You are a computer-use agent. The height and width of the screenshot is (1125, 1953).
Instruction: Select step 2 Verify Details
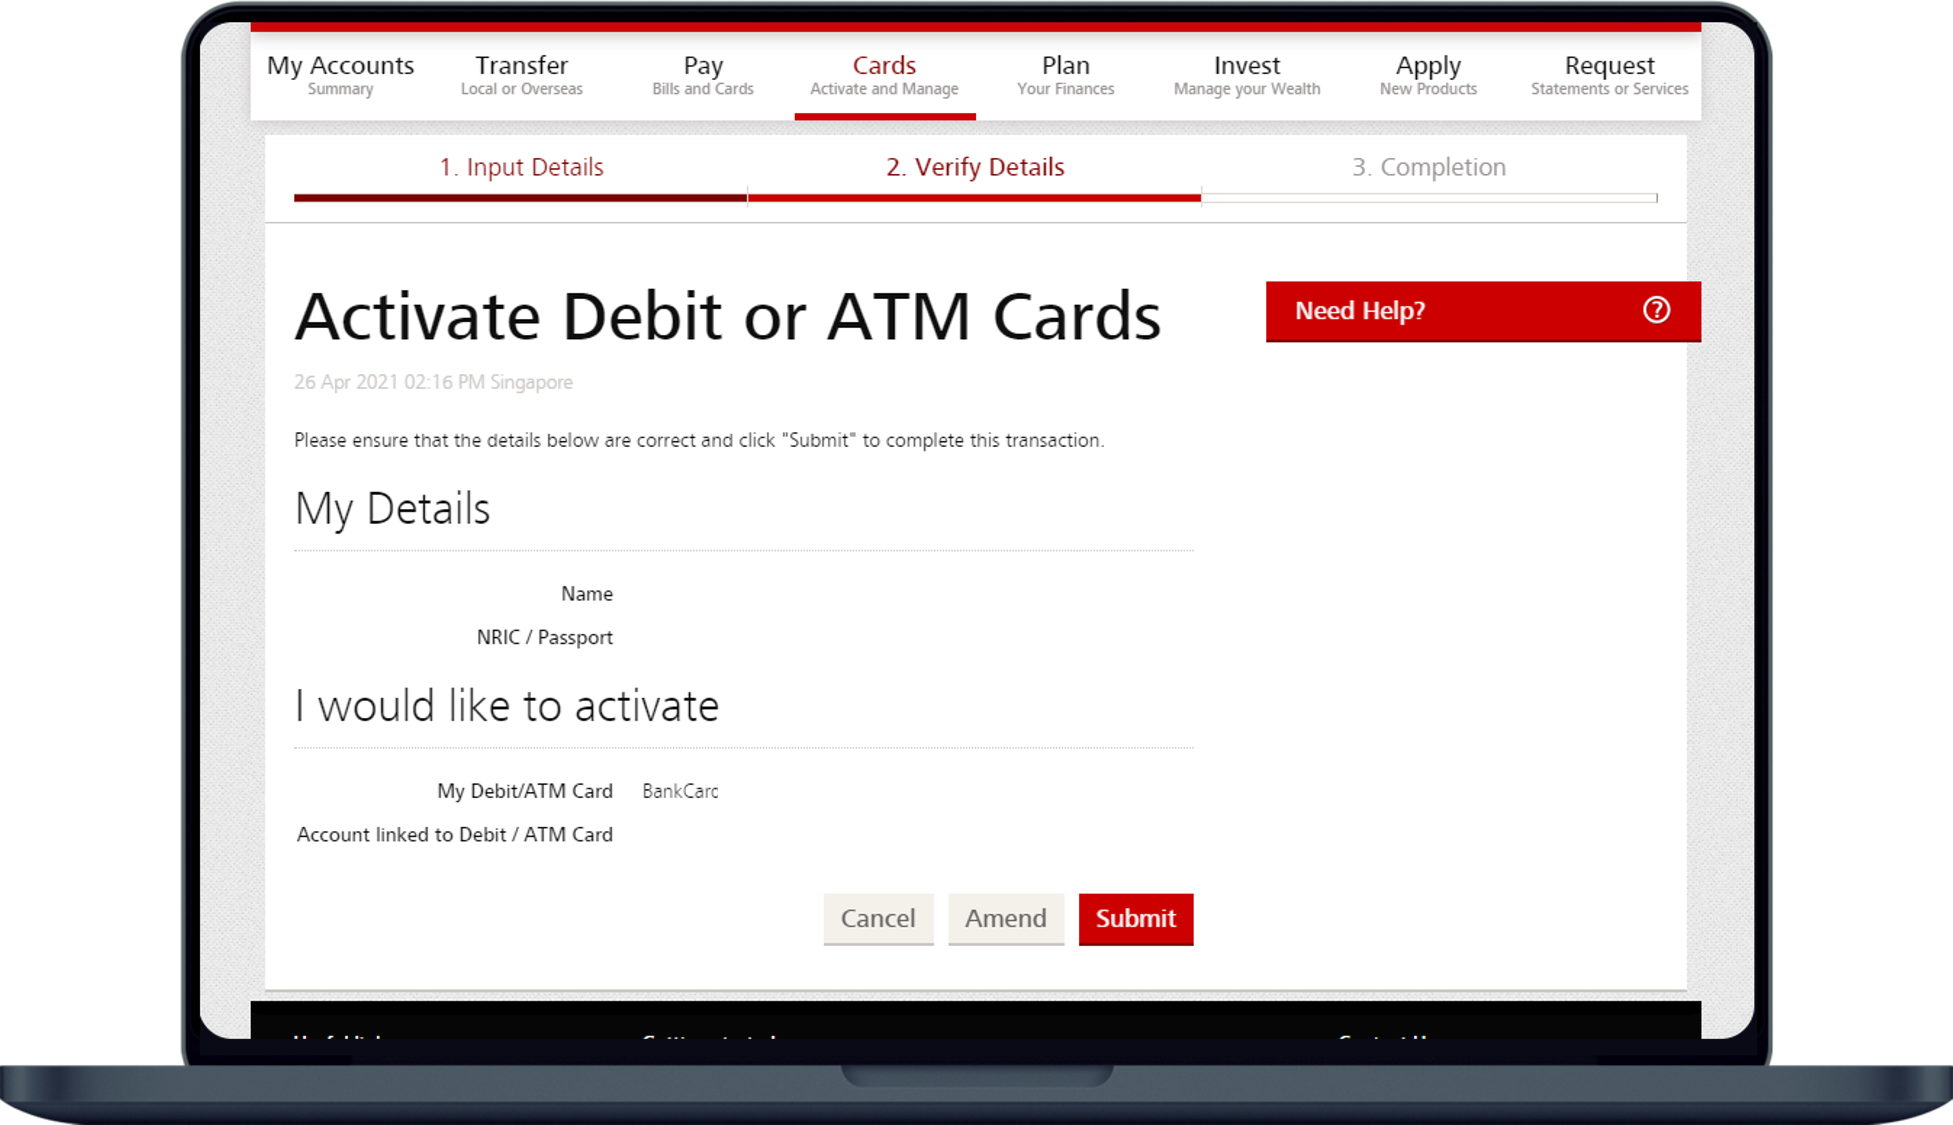coord(975,167)
